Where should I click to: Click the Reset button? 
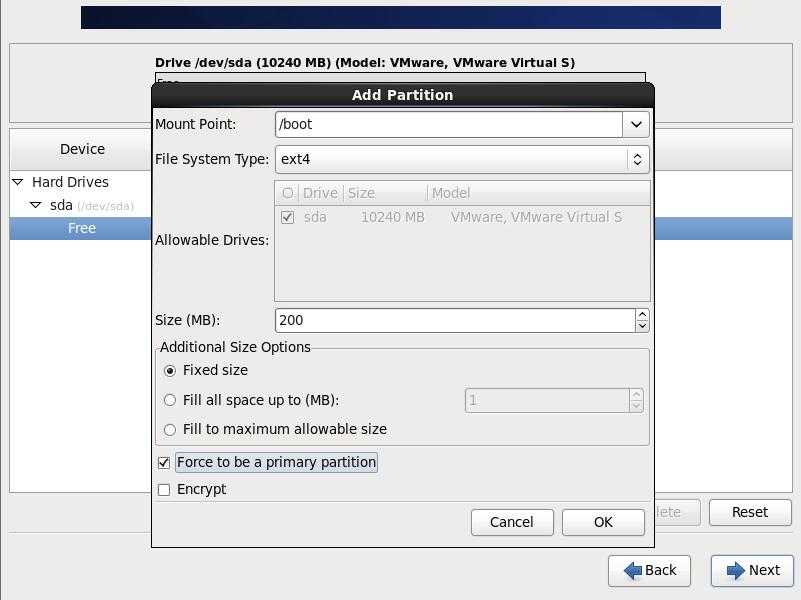pyautogui.click(x=750, y=512)
